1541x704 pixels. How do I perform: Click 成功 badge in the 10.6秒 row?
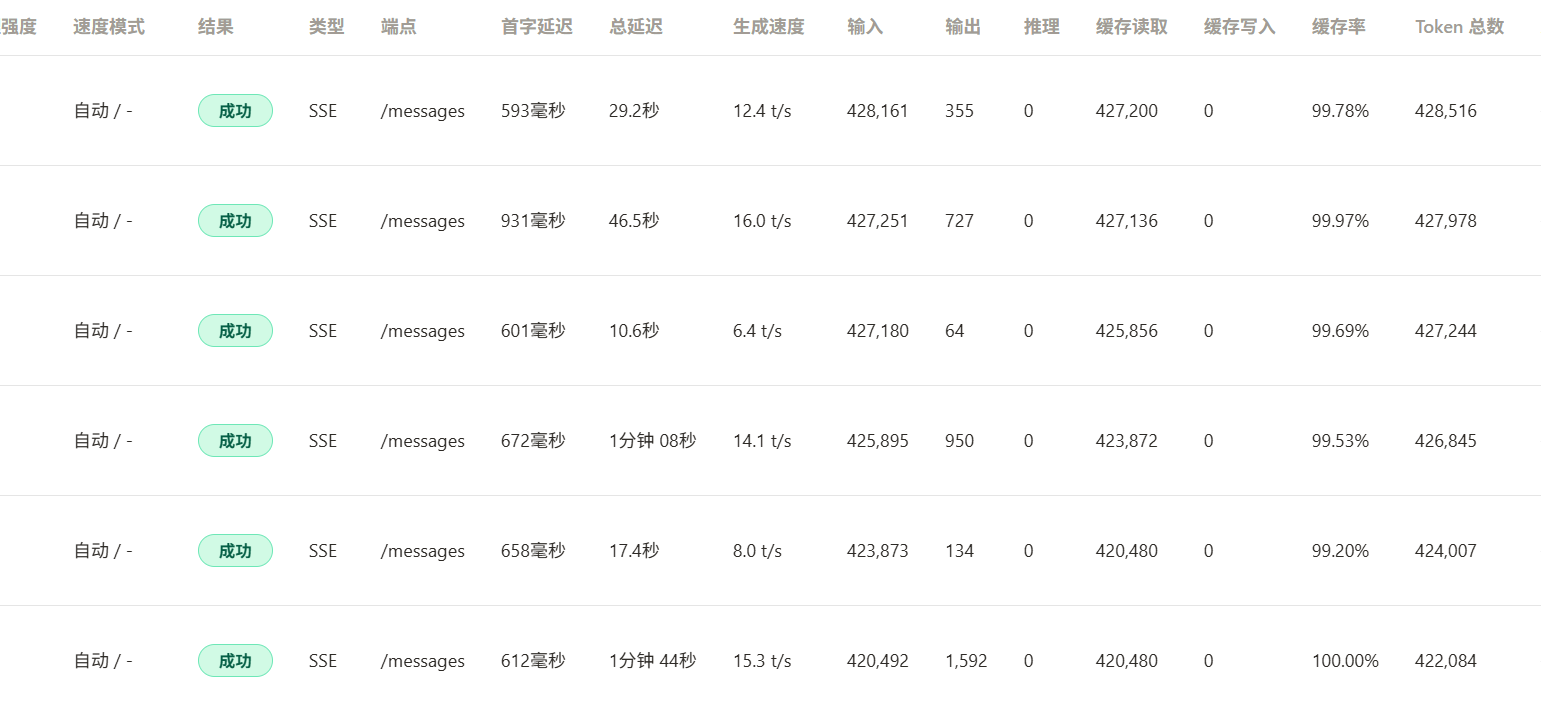click(x=235, y=331)
